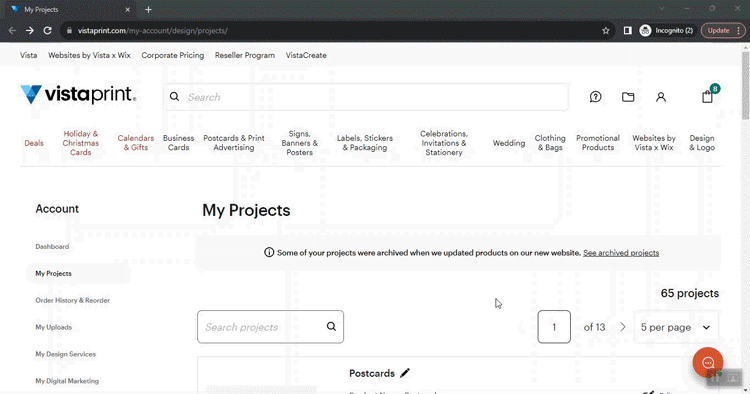The image size is (750, 394).
Task: Open Order History & Reorder
Action: point(73,300)
